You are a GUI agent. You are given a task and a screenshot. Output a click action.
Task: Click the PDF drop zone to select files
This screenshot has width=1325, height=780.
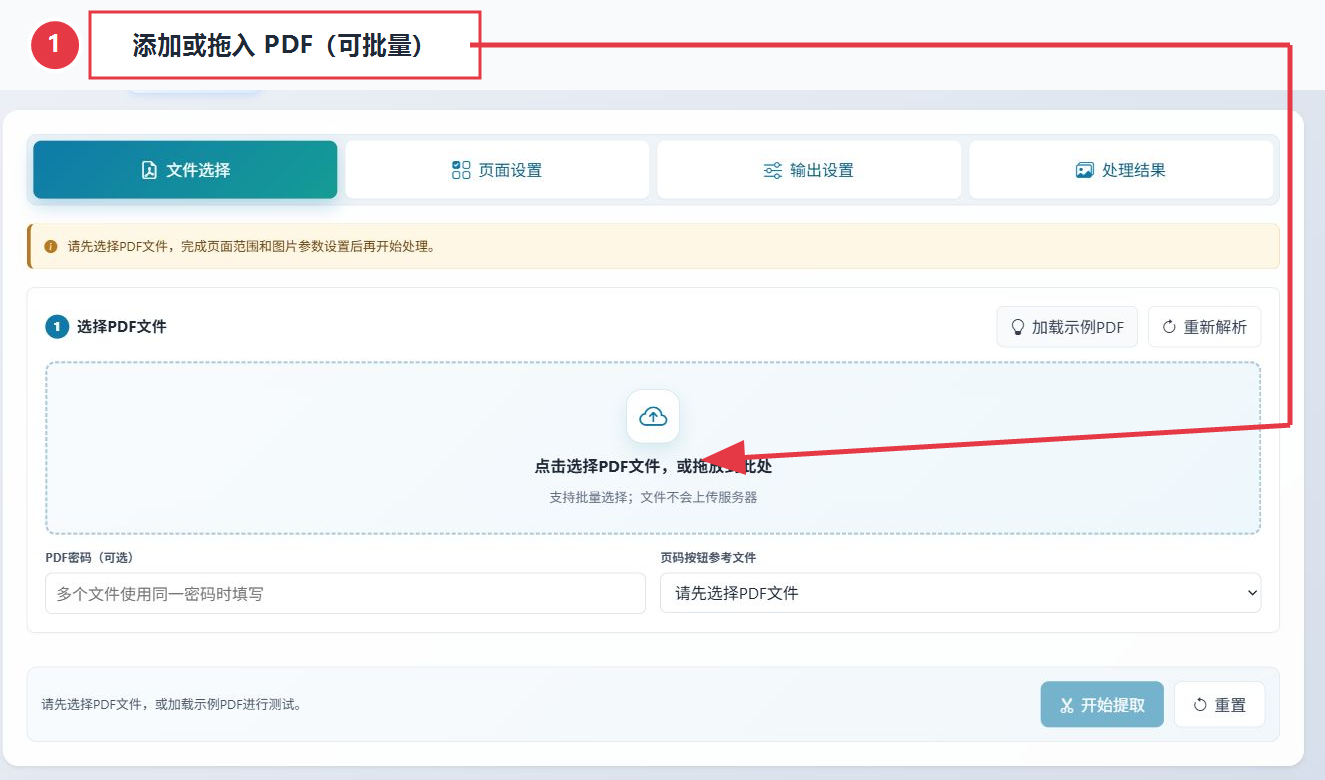(x=653, y=448)
